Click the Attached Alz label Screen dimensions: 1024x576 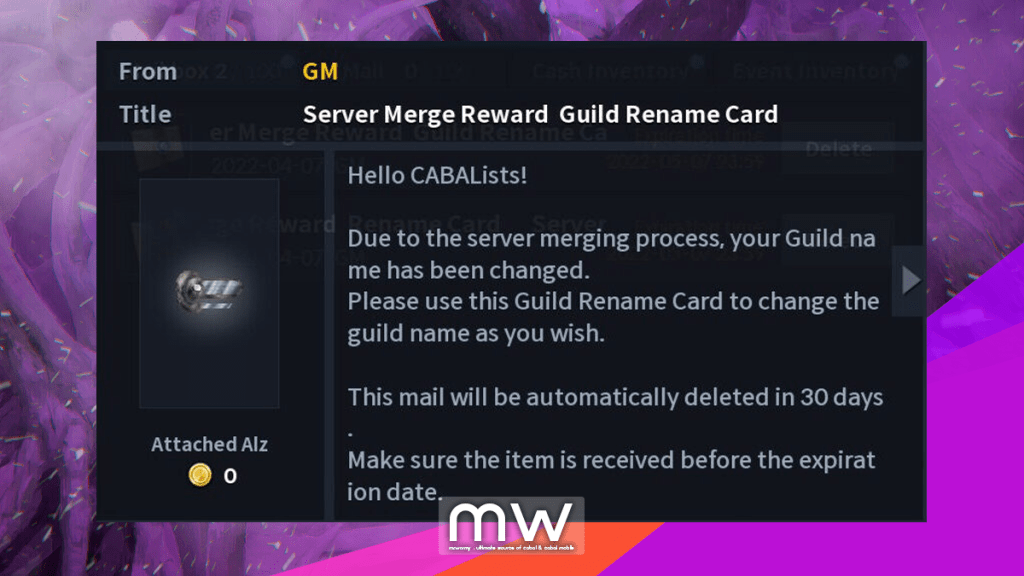pos(209,444)
